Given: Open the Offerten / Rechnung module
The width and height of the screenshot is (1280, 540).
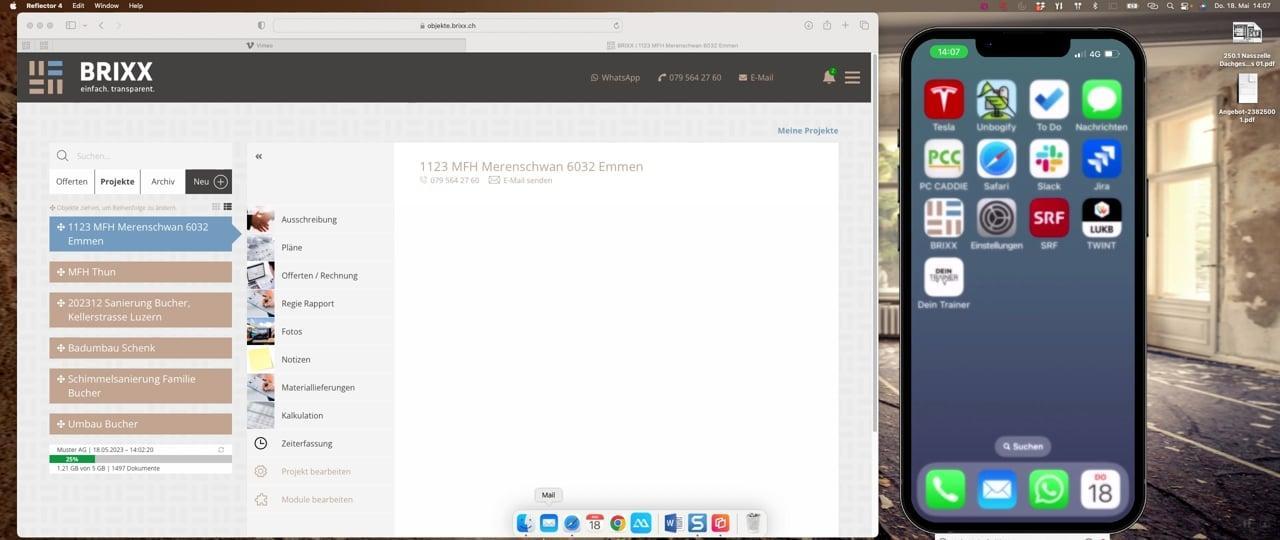Looking at the screenshot, I should 320,275.
